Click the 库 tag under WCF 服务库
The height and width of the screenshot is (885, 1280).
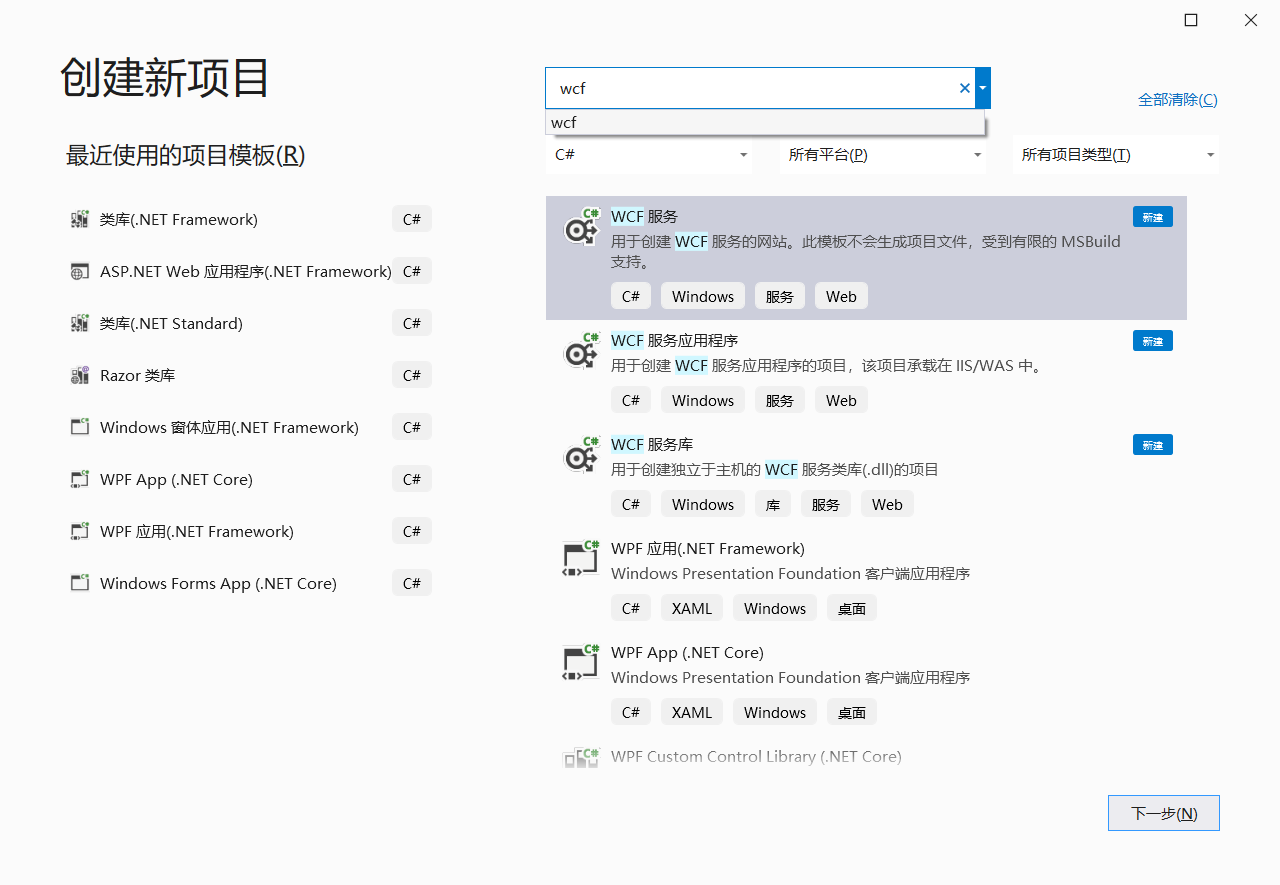coord(773,504)
